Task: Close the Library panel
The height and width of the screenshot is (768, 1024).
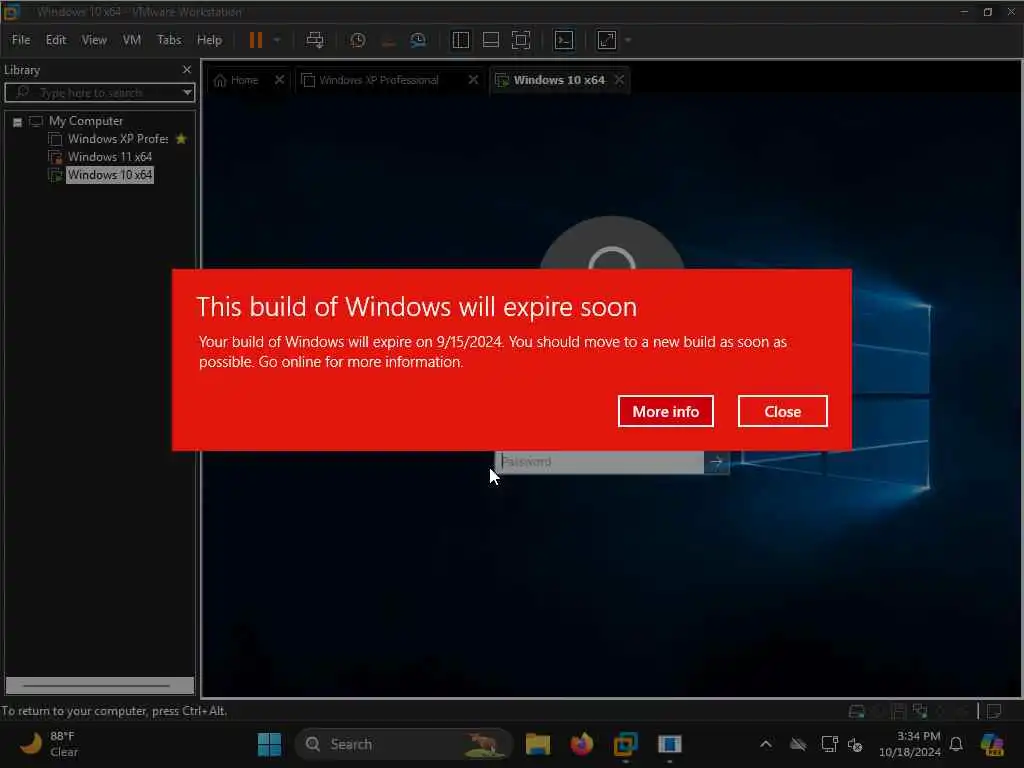Action: tap(187, 69)
